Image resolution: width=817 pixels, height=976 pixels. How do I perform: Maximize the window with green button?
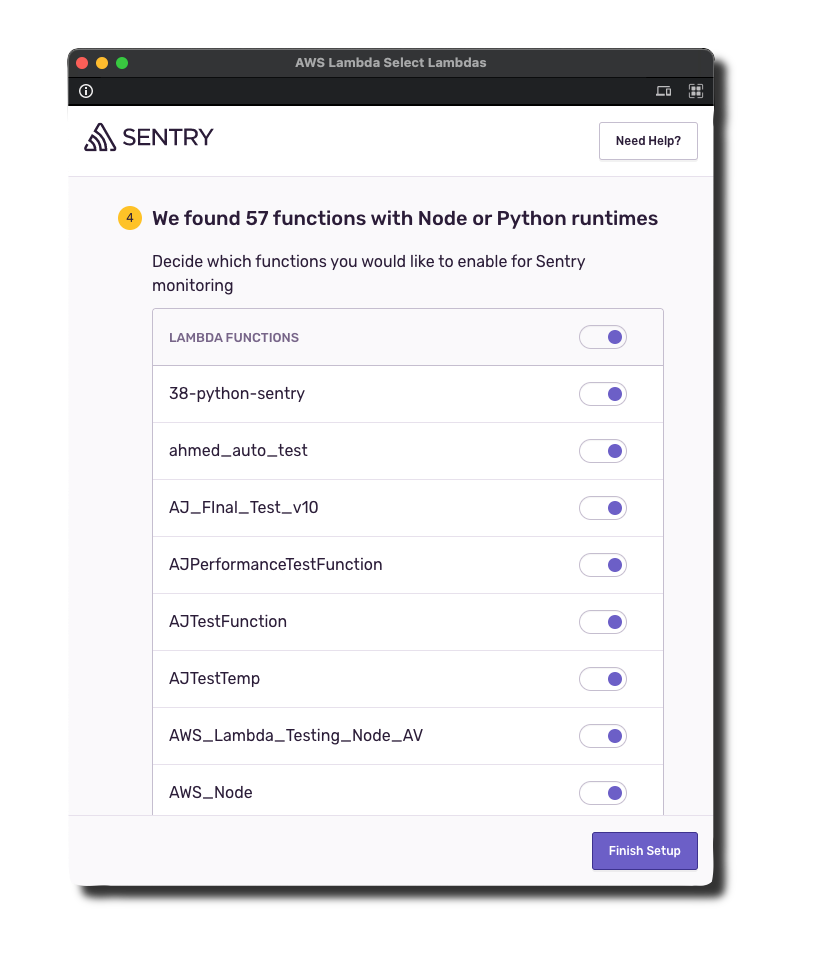pos(122,63)
